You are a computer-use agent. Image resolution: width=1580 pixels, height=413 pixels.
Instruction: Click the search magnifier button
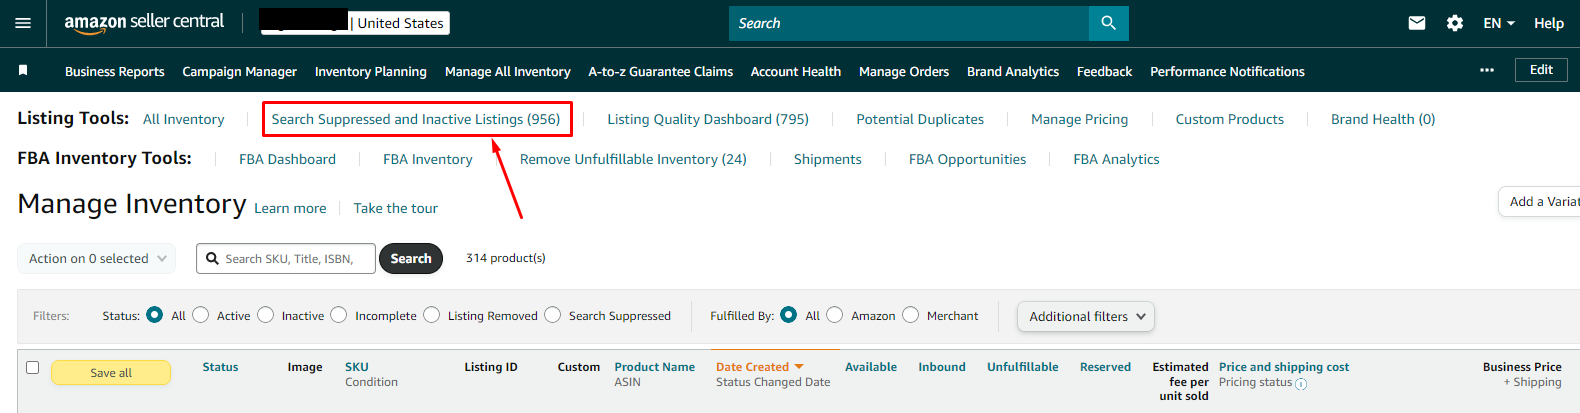(1108, 23)
